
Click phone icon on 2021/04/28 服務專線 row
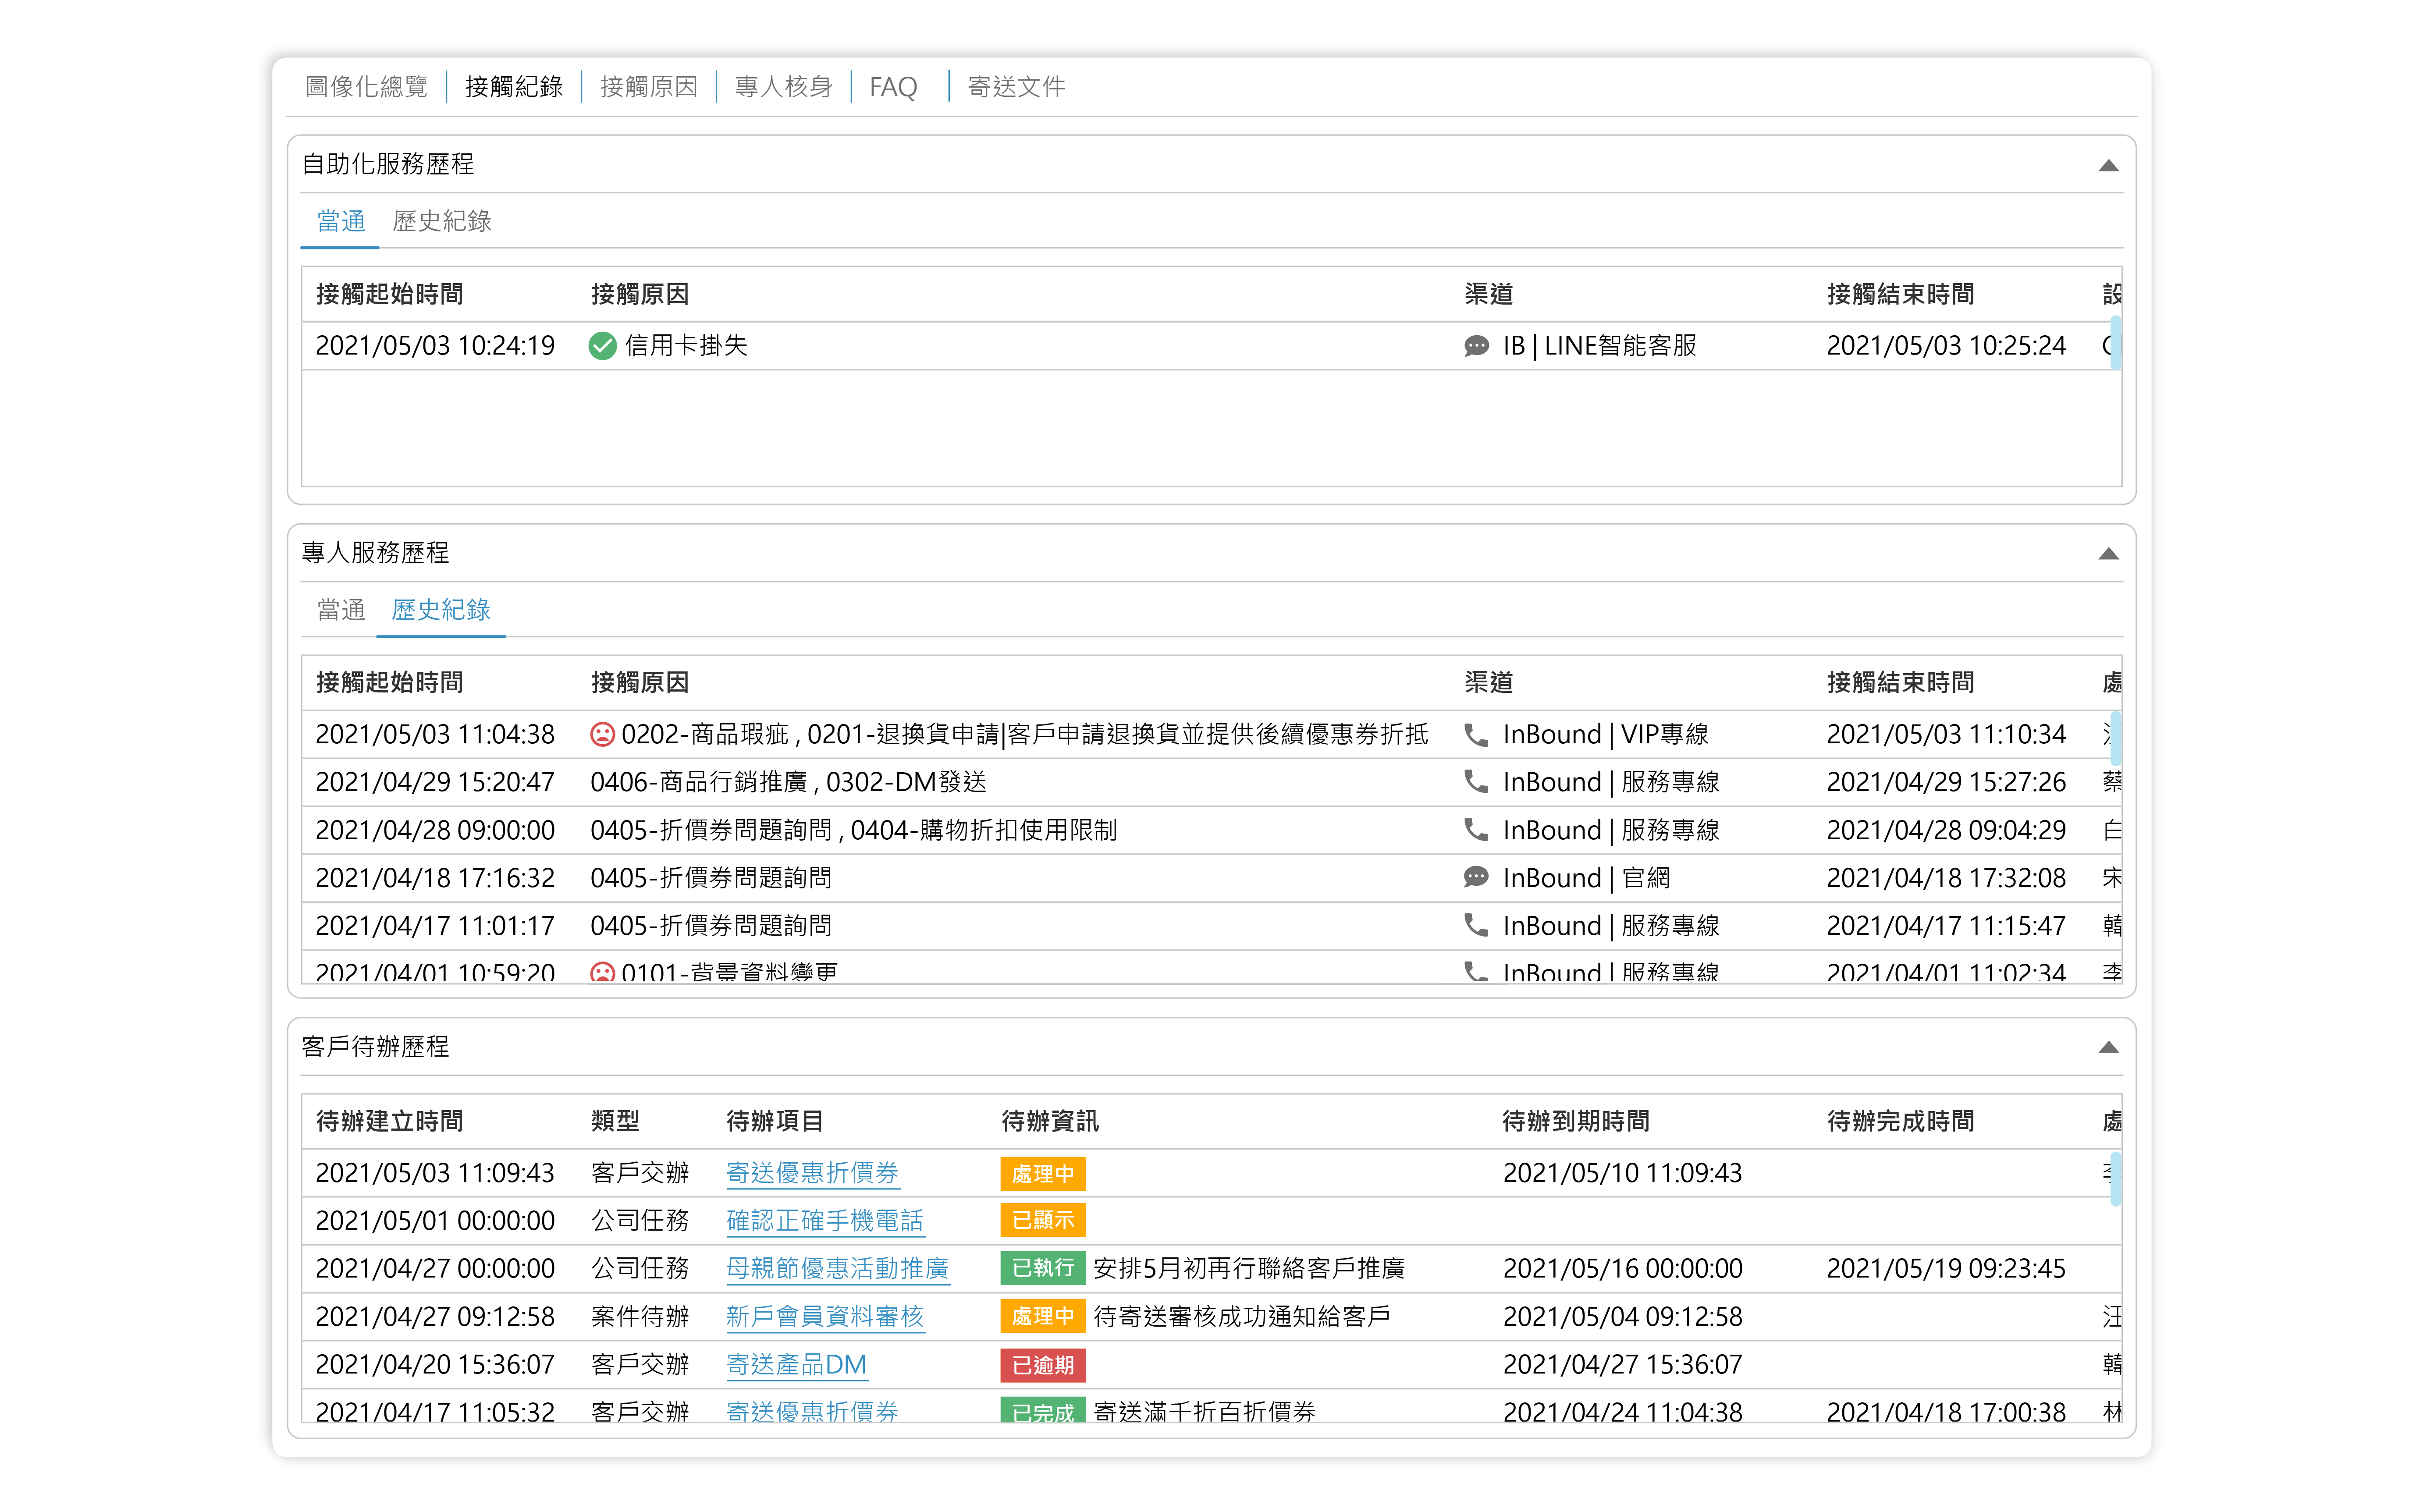(1476, 830)
